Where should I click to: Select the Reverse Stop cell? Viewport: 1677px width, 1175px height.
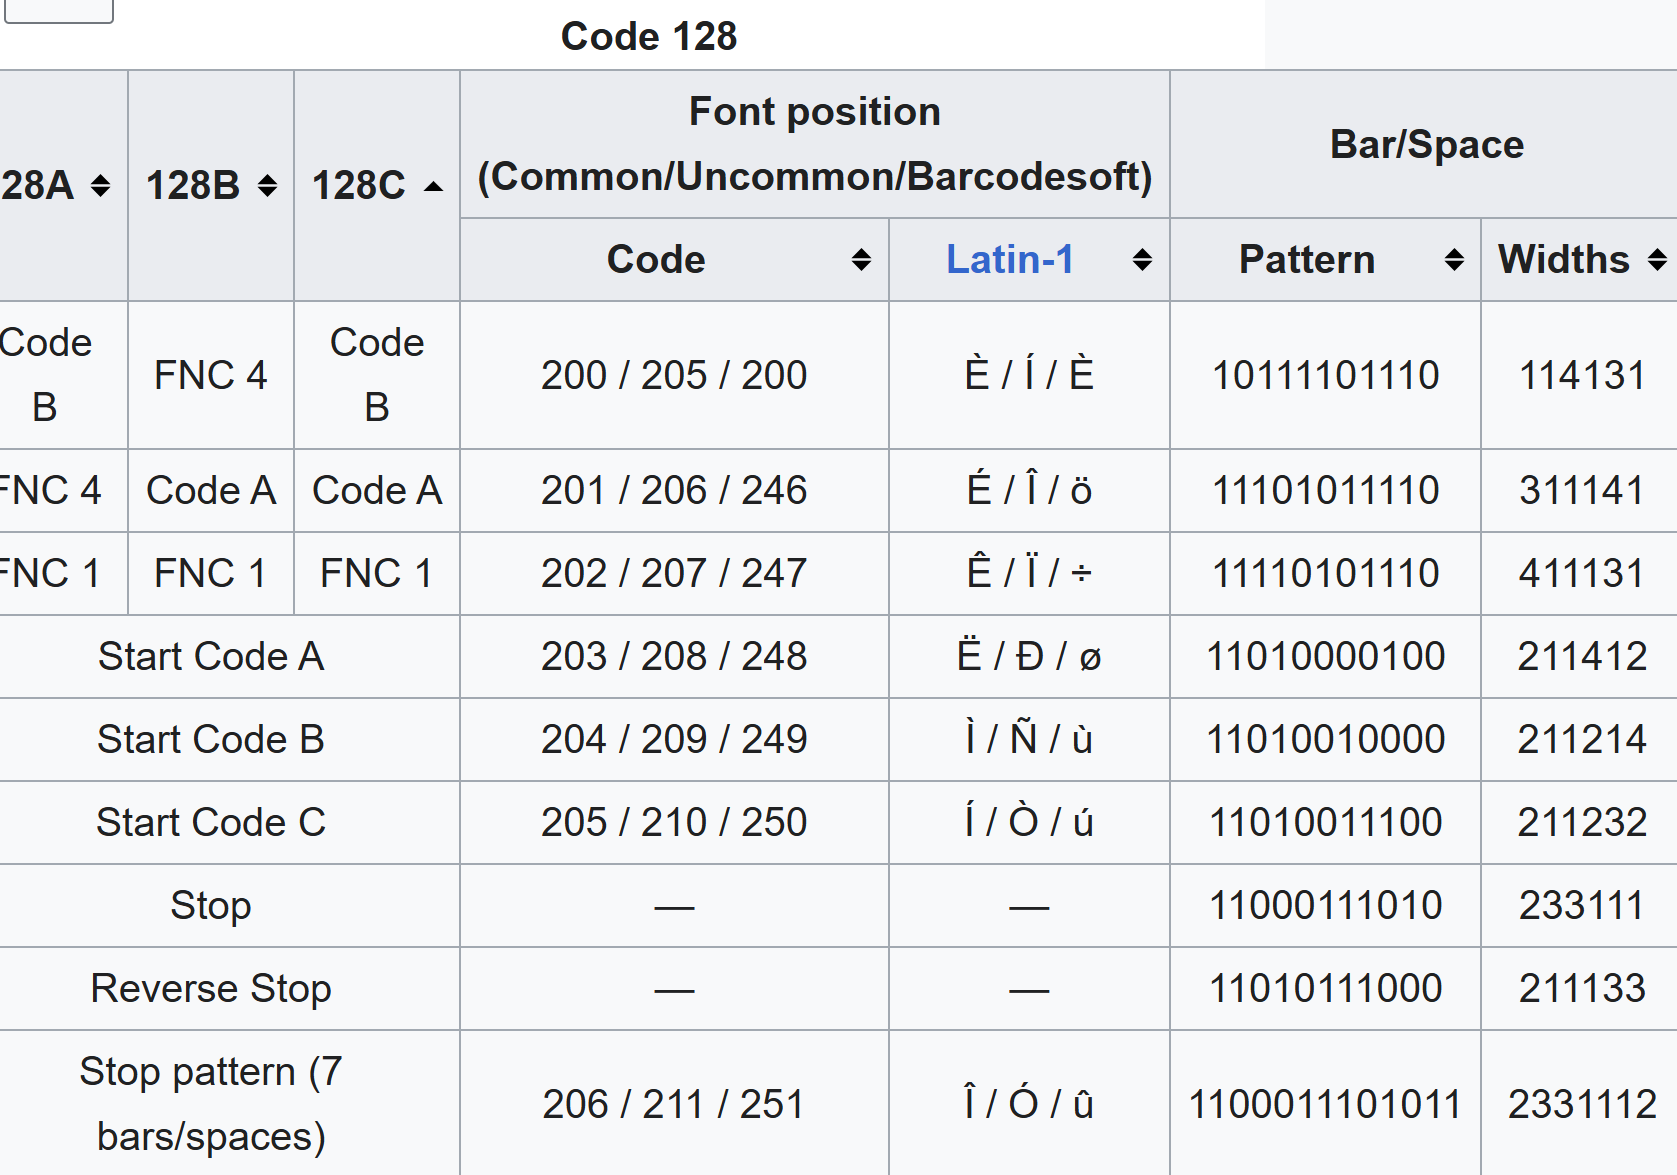pos(211,989)
